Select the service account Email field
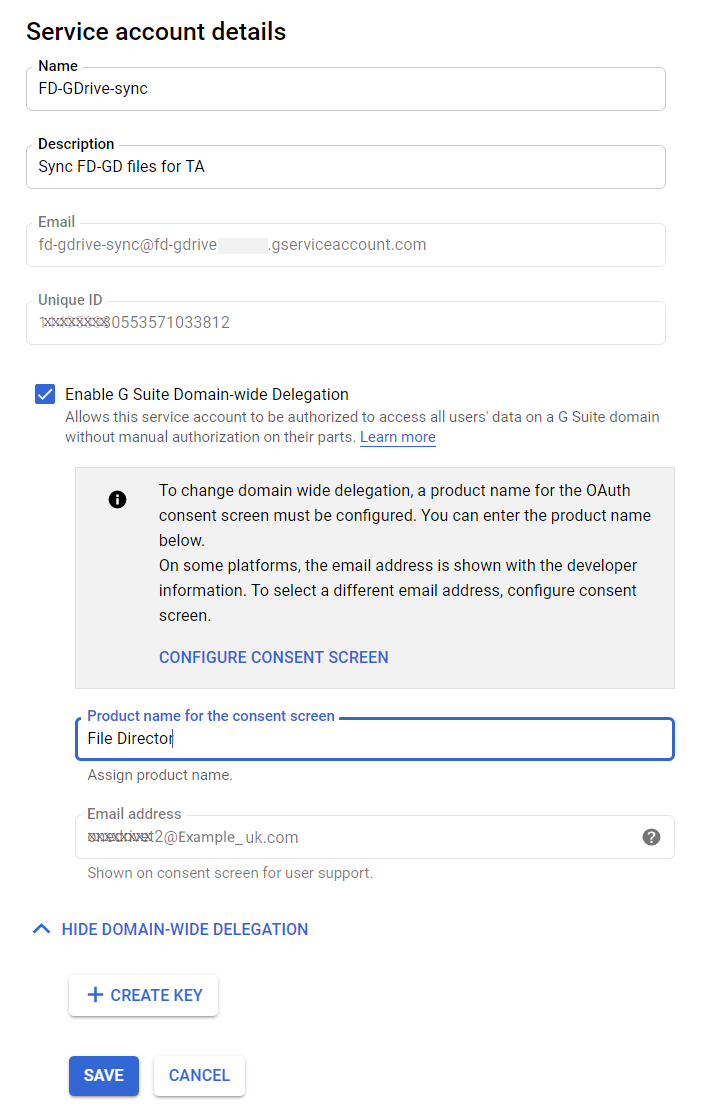Image resolution: width=709 pixels, height=1113 pixels. click(345, 245)
